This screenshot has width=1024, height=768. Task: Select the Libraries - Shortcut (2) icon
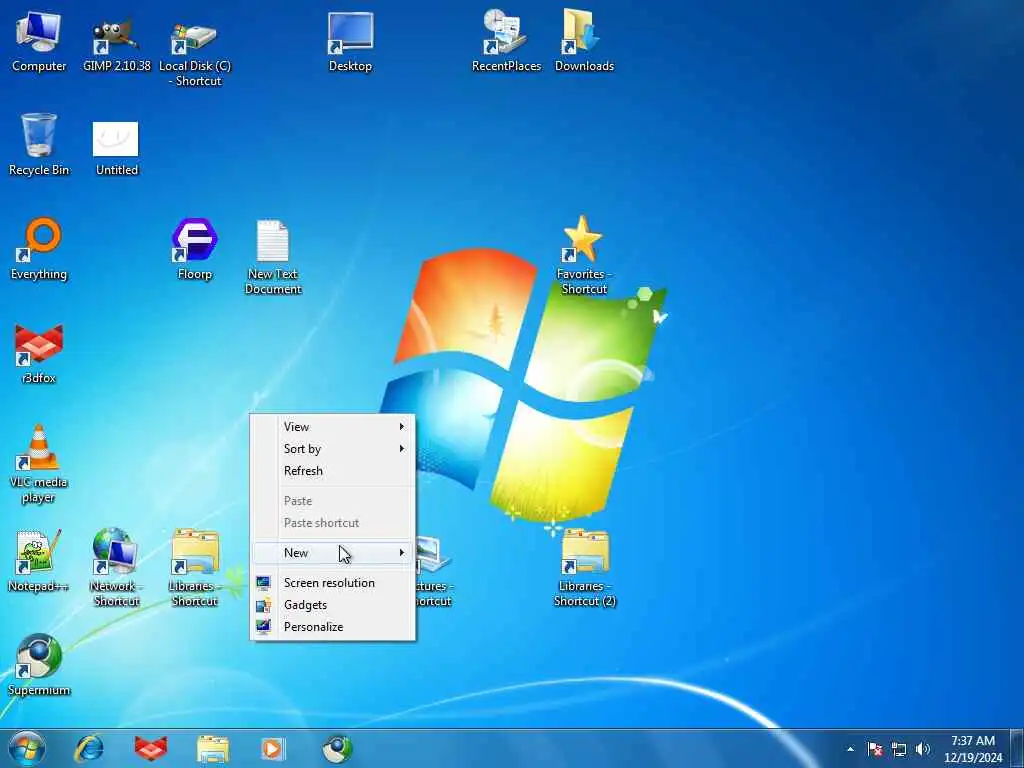(584, 568)
